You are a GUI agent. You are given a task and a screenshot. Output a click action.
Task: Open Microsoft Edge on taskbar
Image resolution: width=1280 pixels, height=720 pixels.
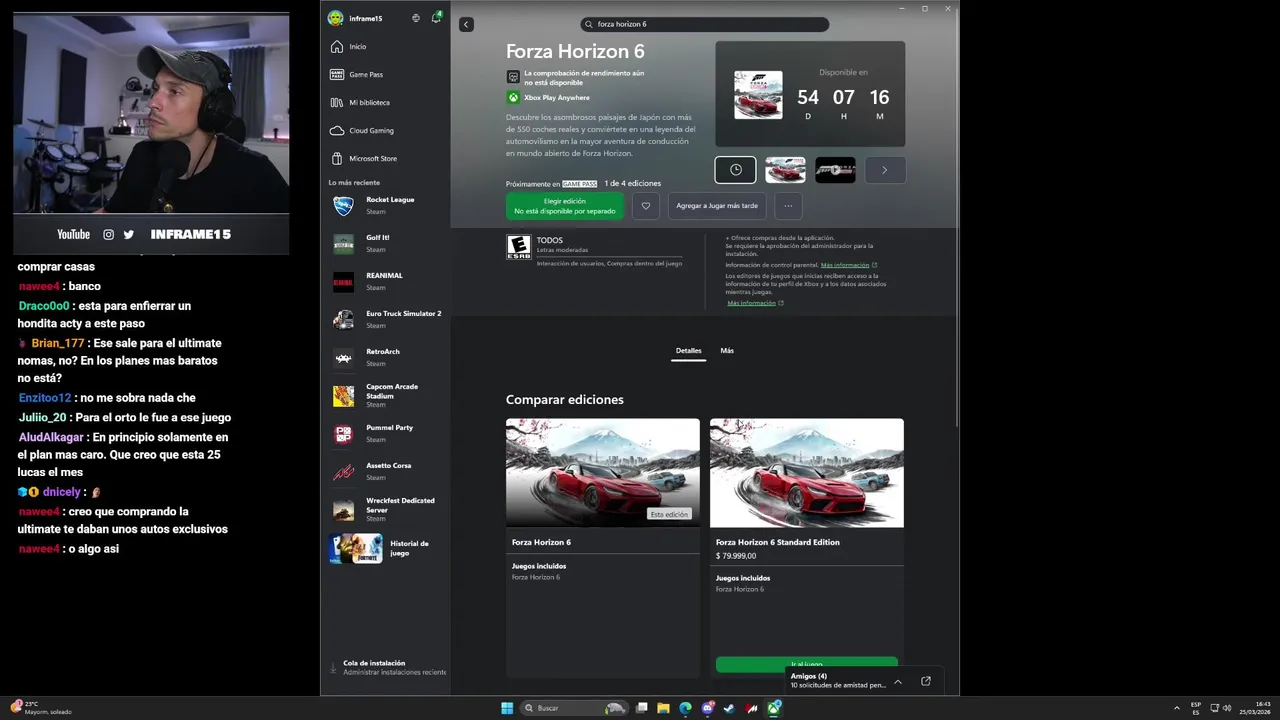click(685, 708)
